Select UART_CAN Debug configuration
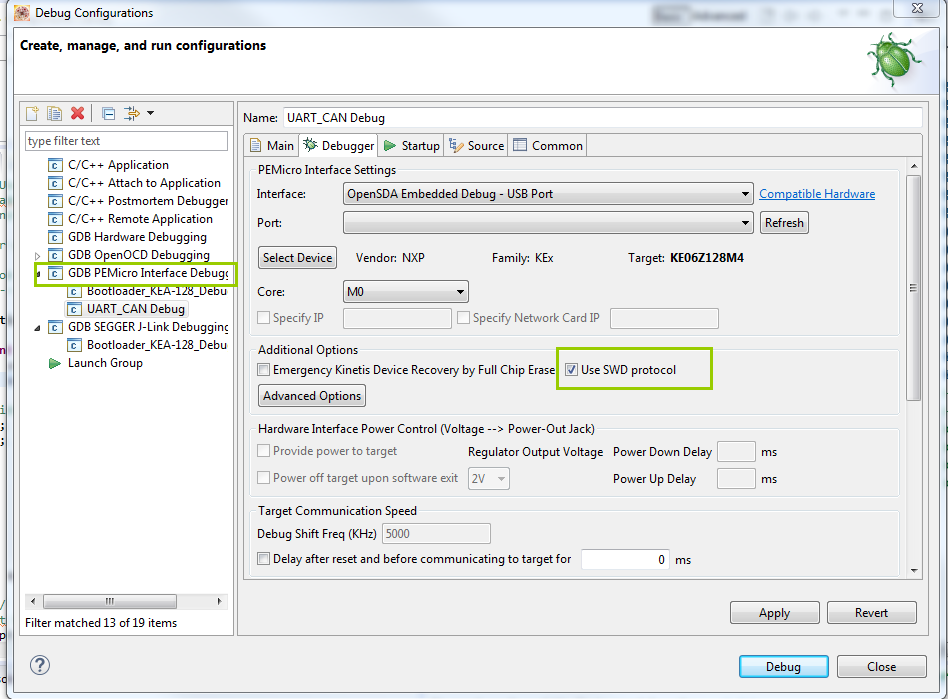948x699 pixels. point(135,309)
